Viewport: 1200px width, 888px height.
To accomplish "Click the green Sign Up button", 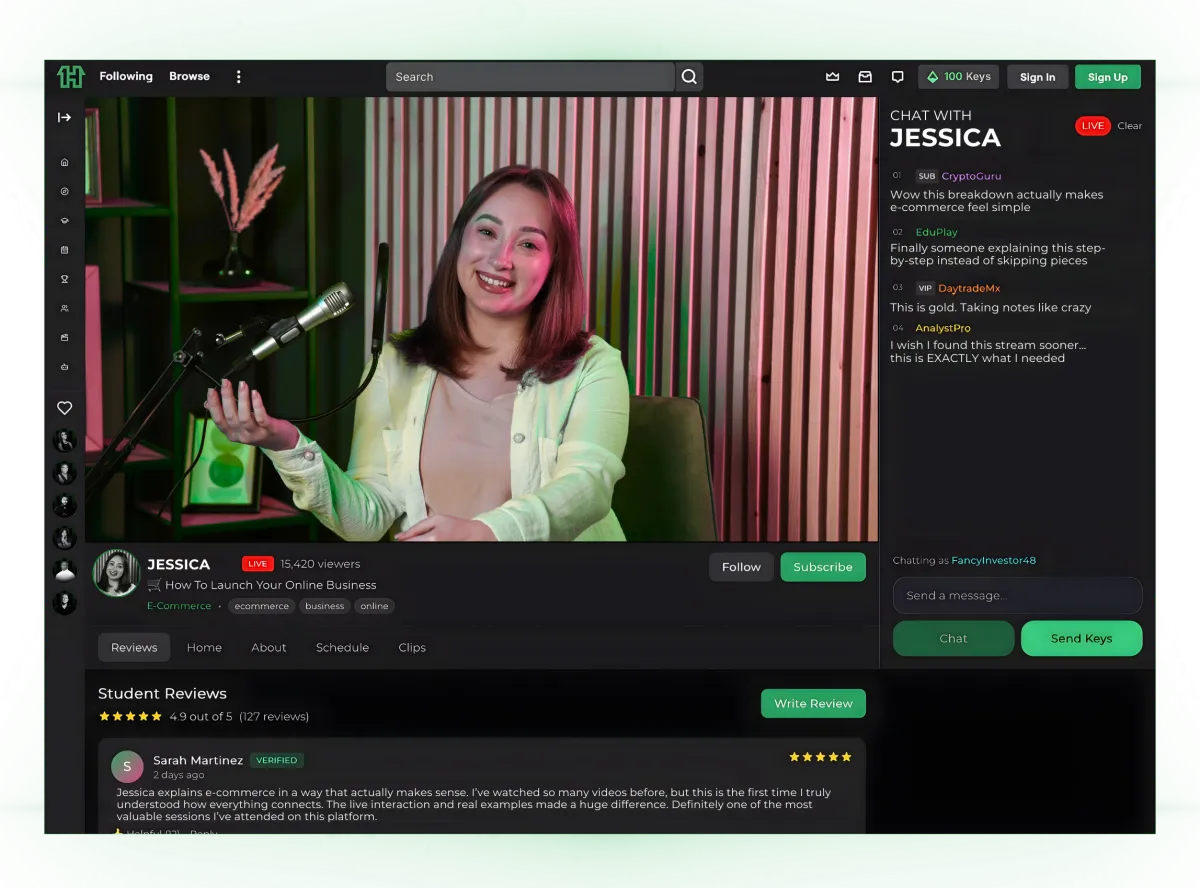I will [x=1108, y=77].
